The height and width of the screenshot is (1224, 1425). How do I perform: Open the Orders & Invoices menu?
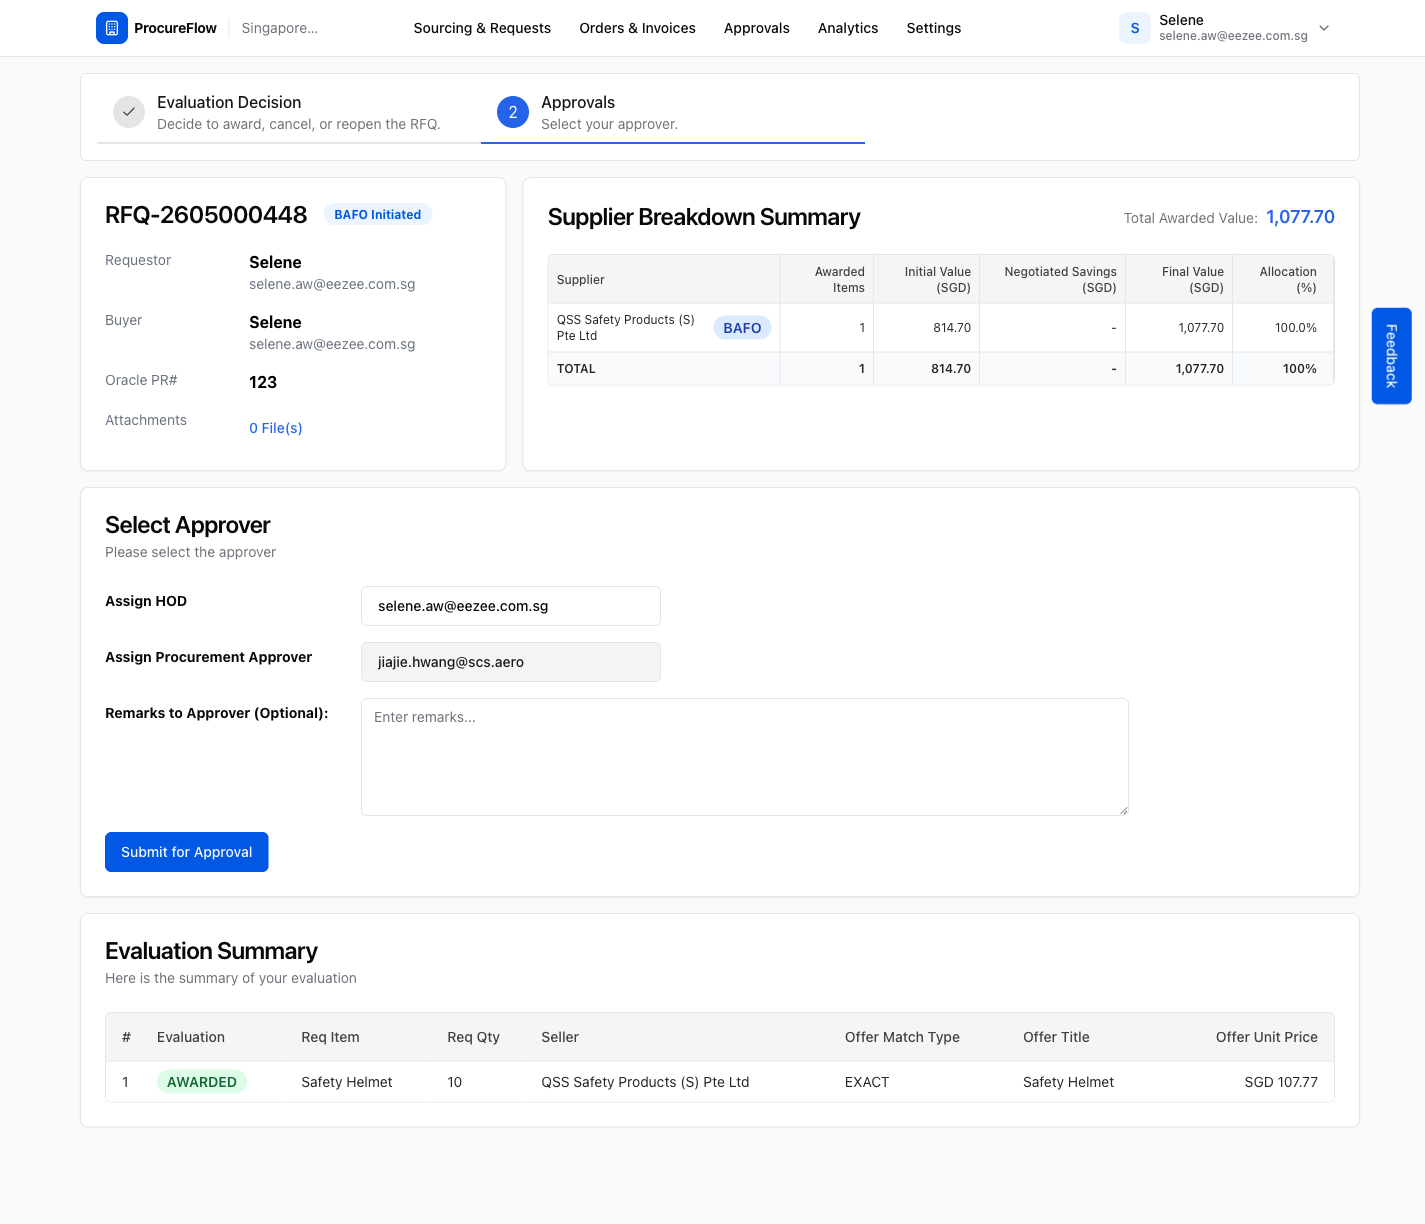click(x=638, y=28)
